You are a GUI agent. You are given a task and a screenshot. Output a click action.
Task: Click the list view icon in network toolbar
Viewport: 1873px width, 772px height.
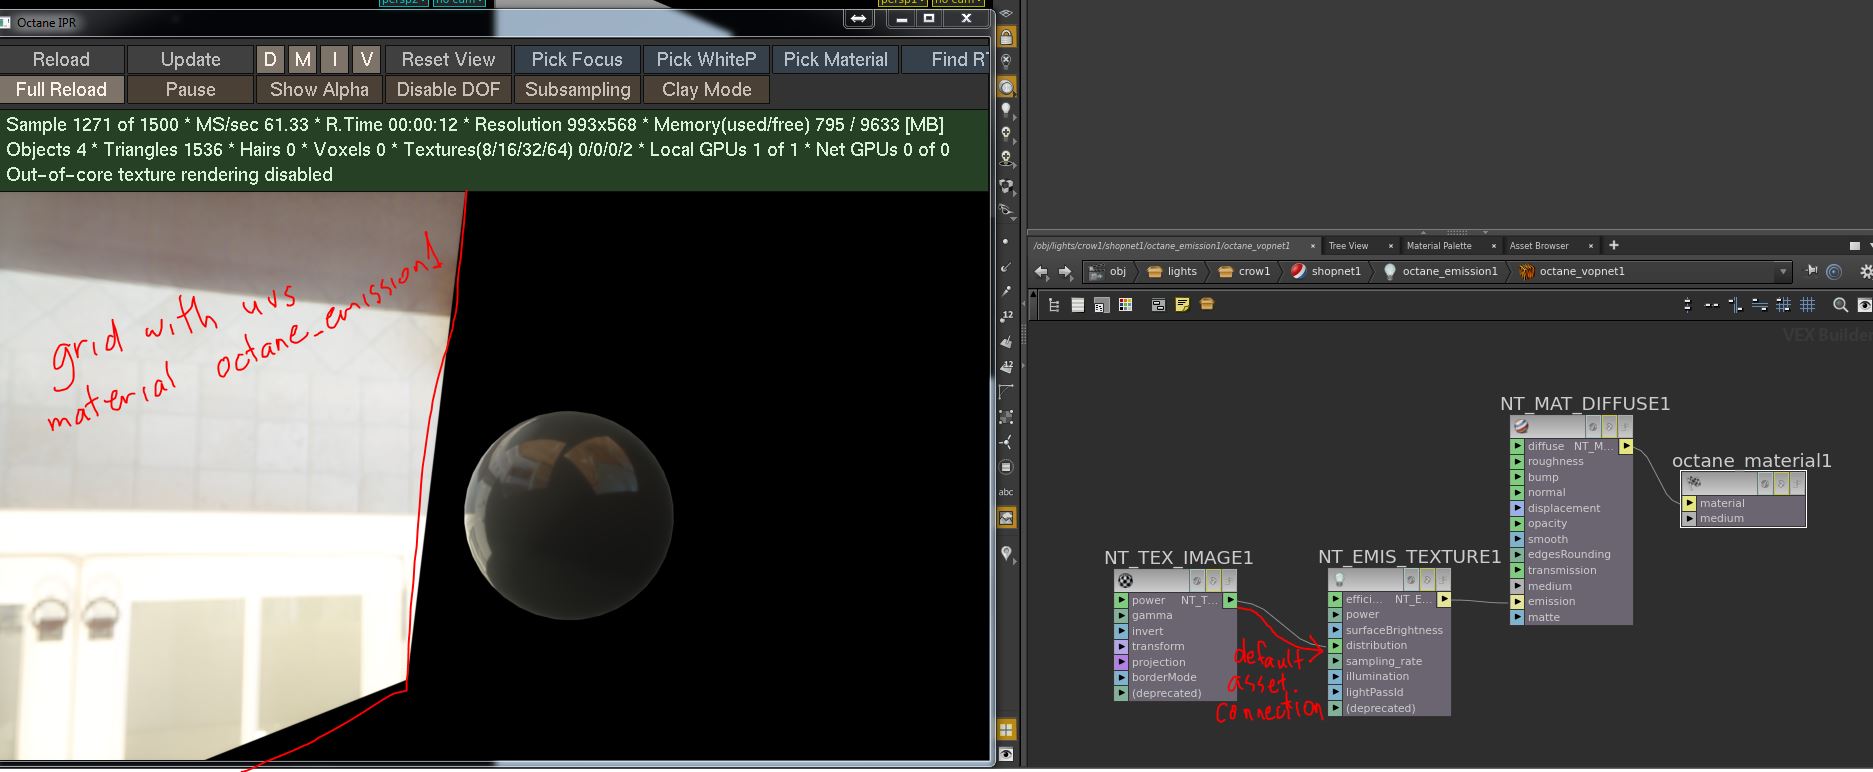click(1078, 305)
